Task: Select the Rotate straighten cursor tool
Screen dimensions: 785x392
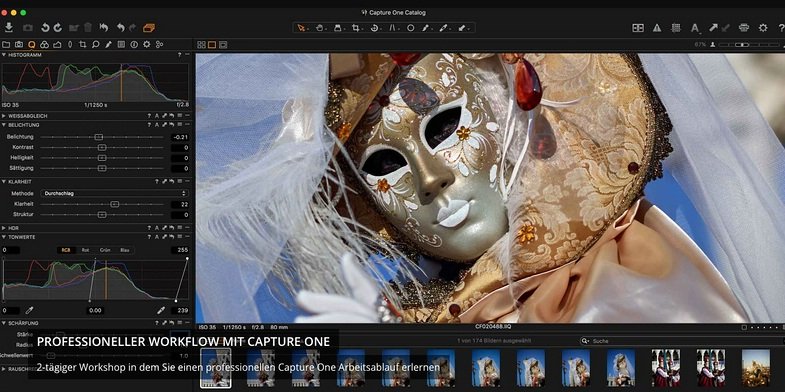Action: pos(374,28)
